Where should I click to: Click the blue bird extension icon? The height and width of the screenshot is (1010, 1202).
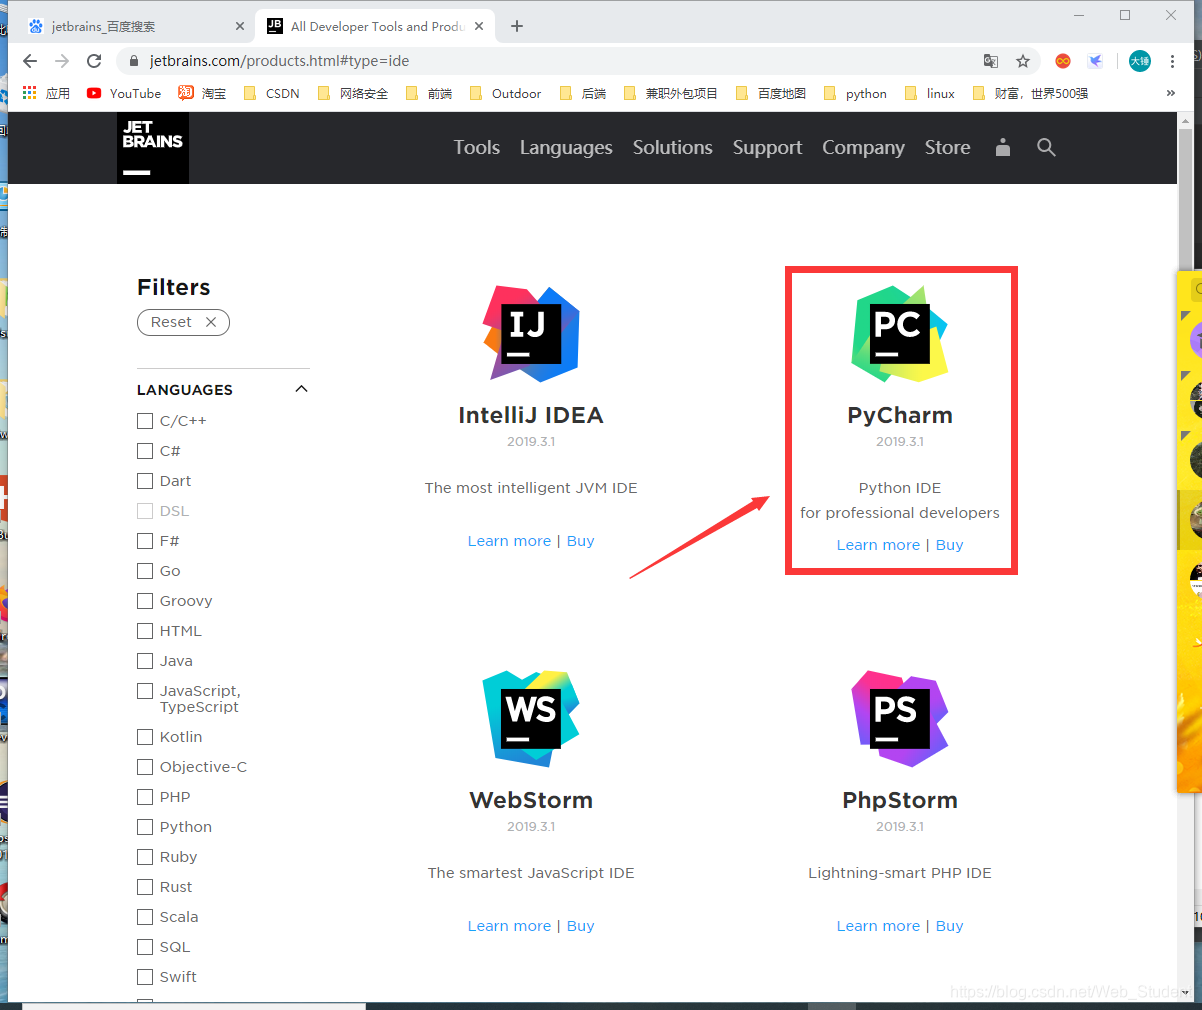pos(1095,61)
